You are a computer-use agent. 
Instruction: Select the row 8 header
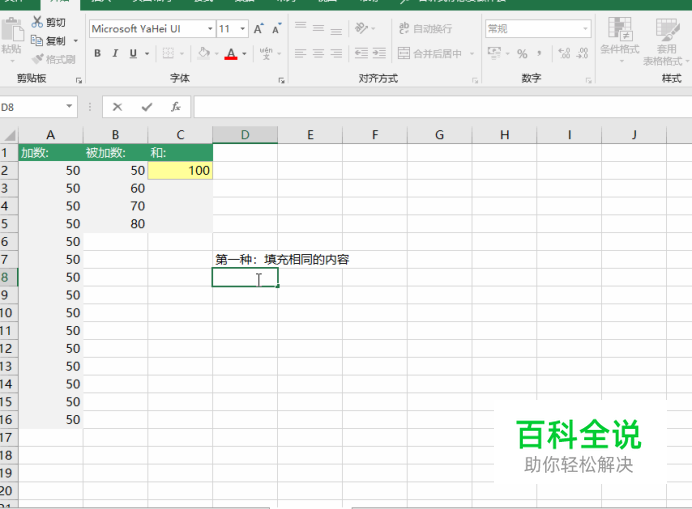8,277
